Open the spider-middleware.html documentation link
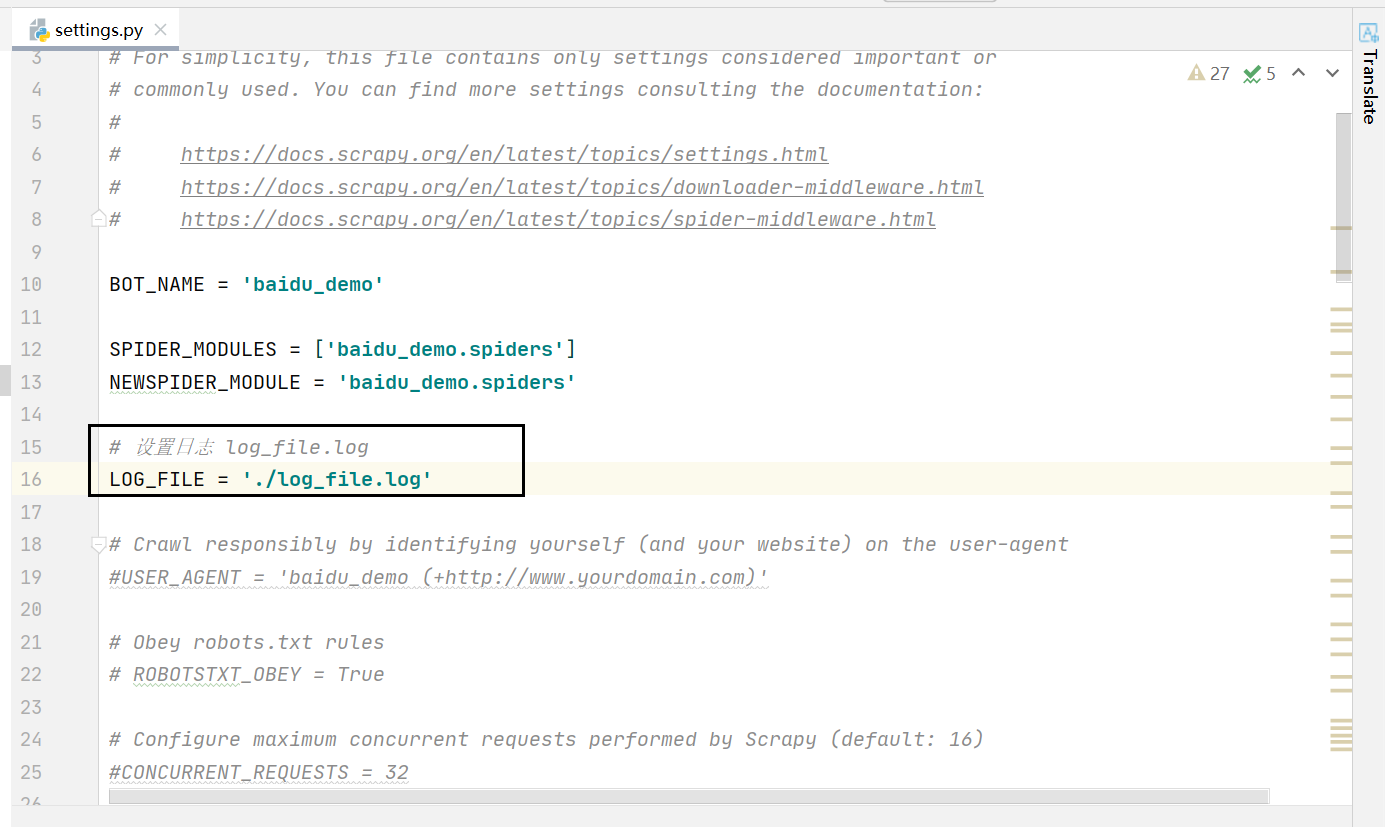1385x827 pixels. tap(557, 218)
